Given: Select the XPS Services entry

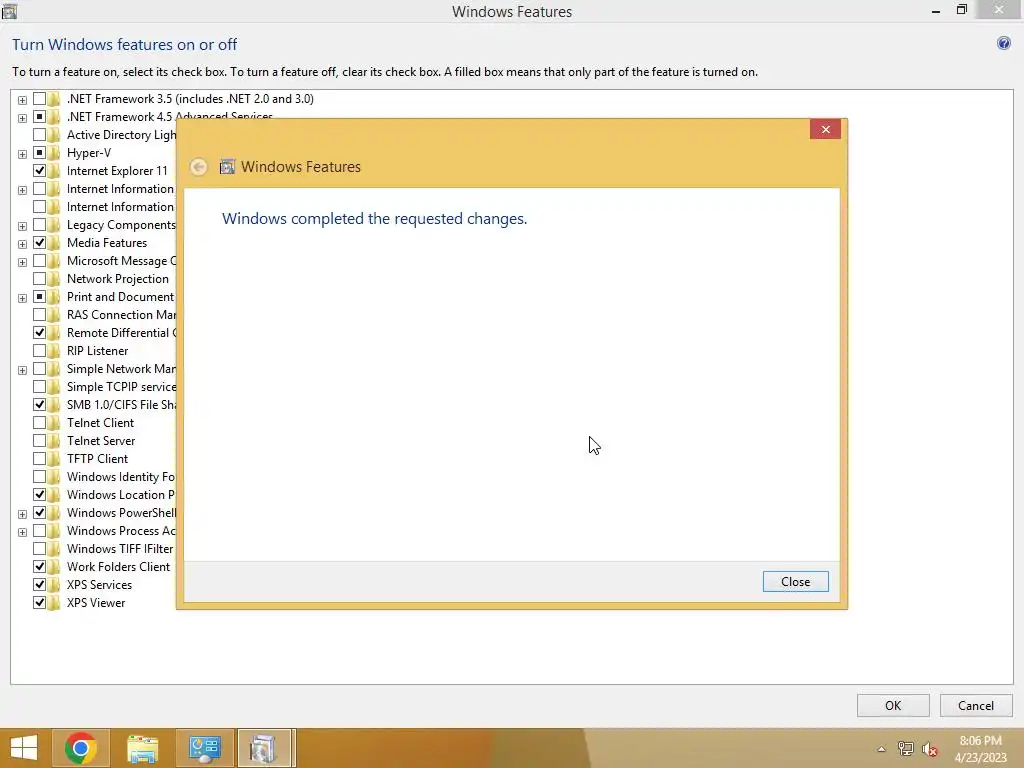Looking at the screenshot, I should [x=99, y=584].
